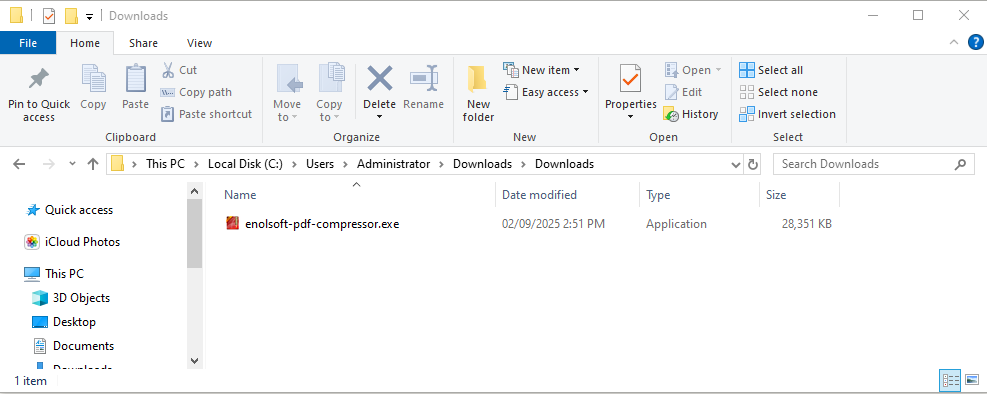The image size is (987, 394).
Task: Expand Properties dropdown arrow
Action: click(x=631, y=117)
